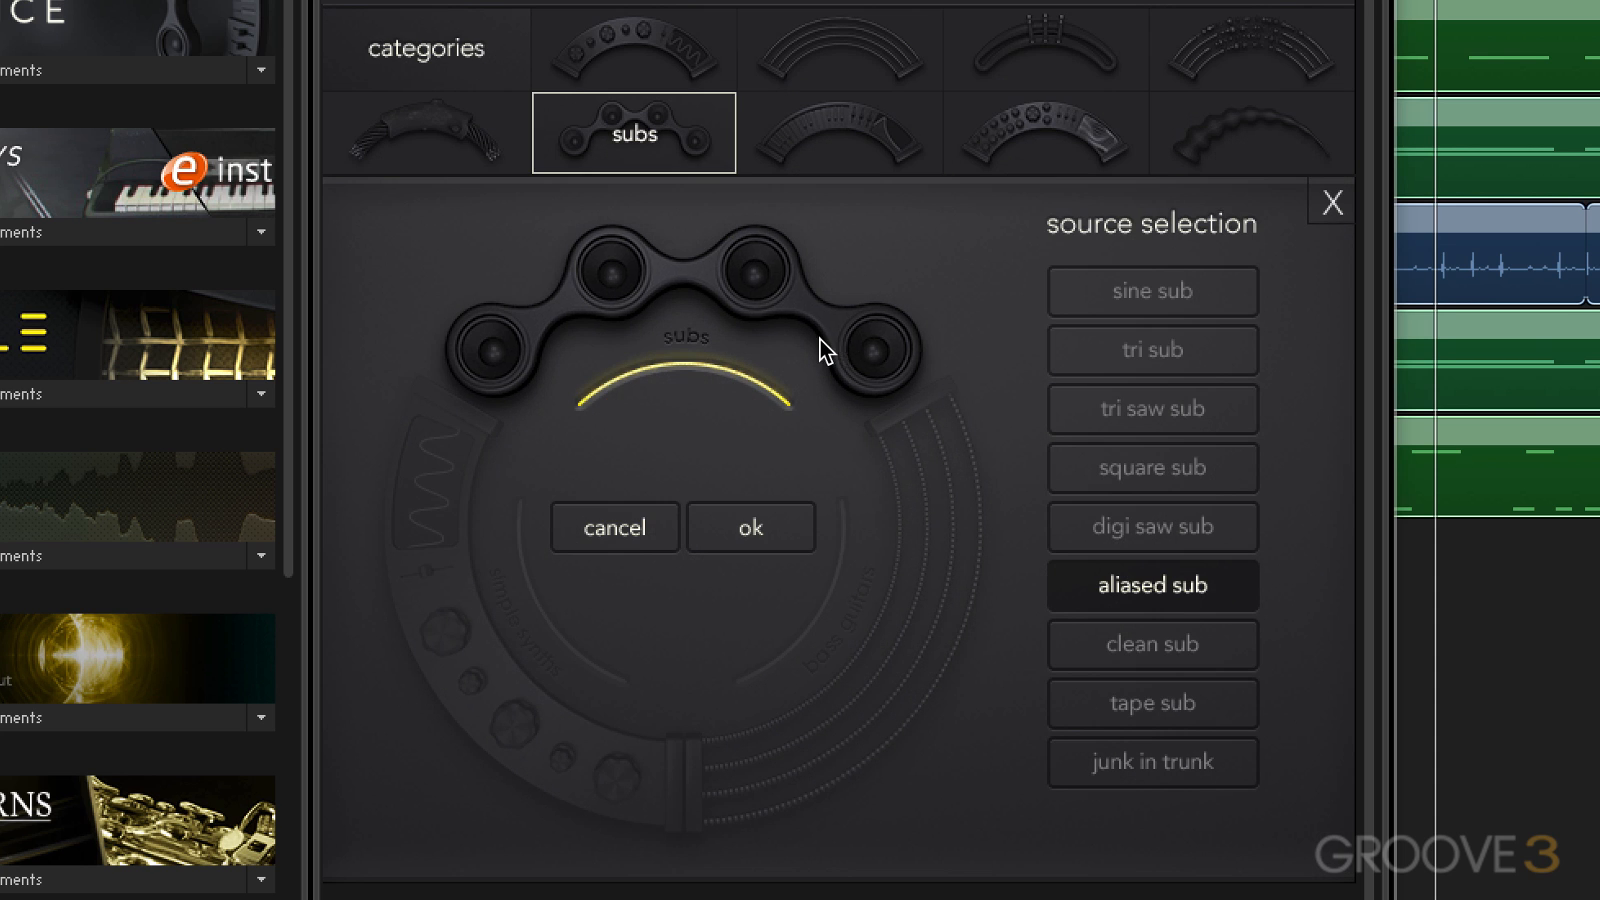Image resolution: width=1600 pixels, height=900 pixels.
Task: Select the subs category icon
Action: click(634, 133)
